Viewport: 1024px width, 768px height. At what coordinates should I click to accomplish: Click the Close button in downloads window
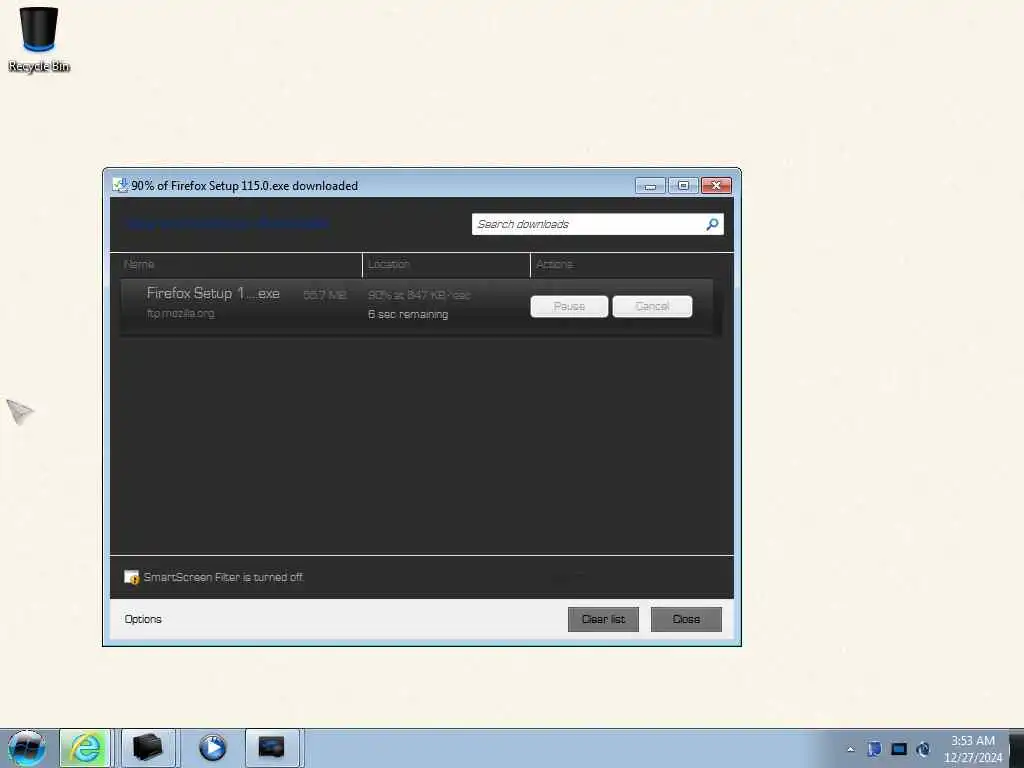(x=686, y=619)
